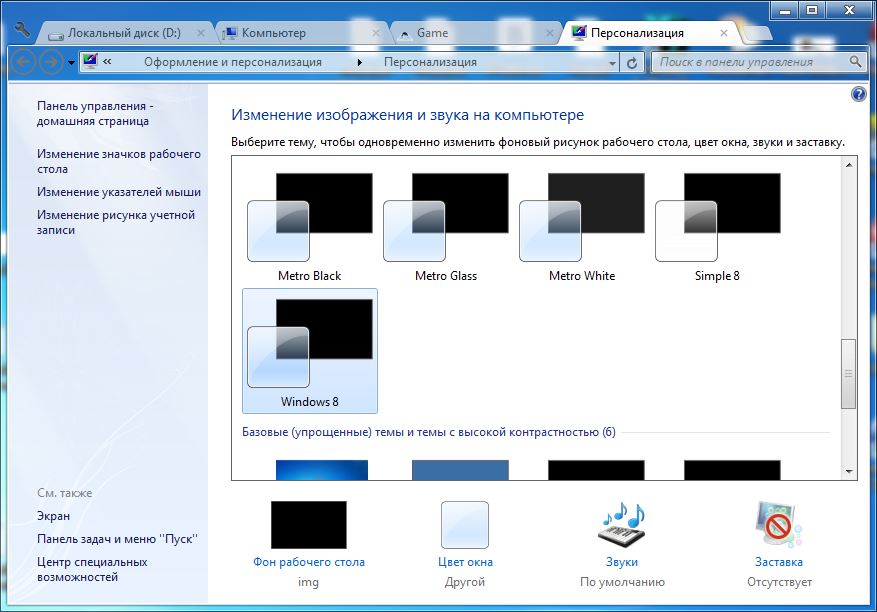Screen dimensions: 877x612
Task: Open the address bar dropdown arrow
Action: [x=612, y=63]
